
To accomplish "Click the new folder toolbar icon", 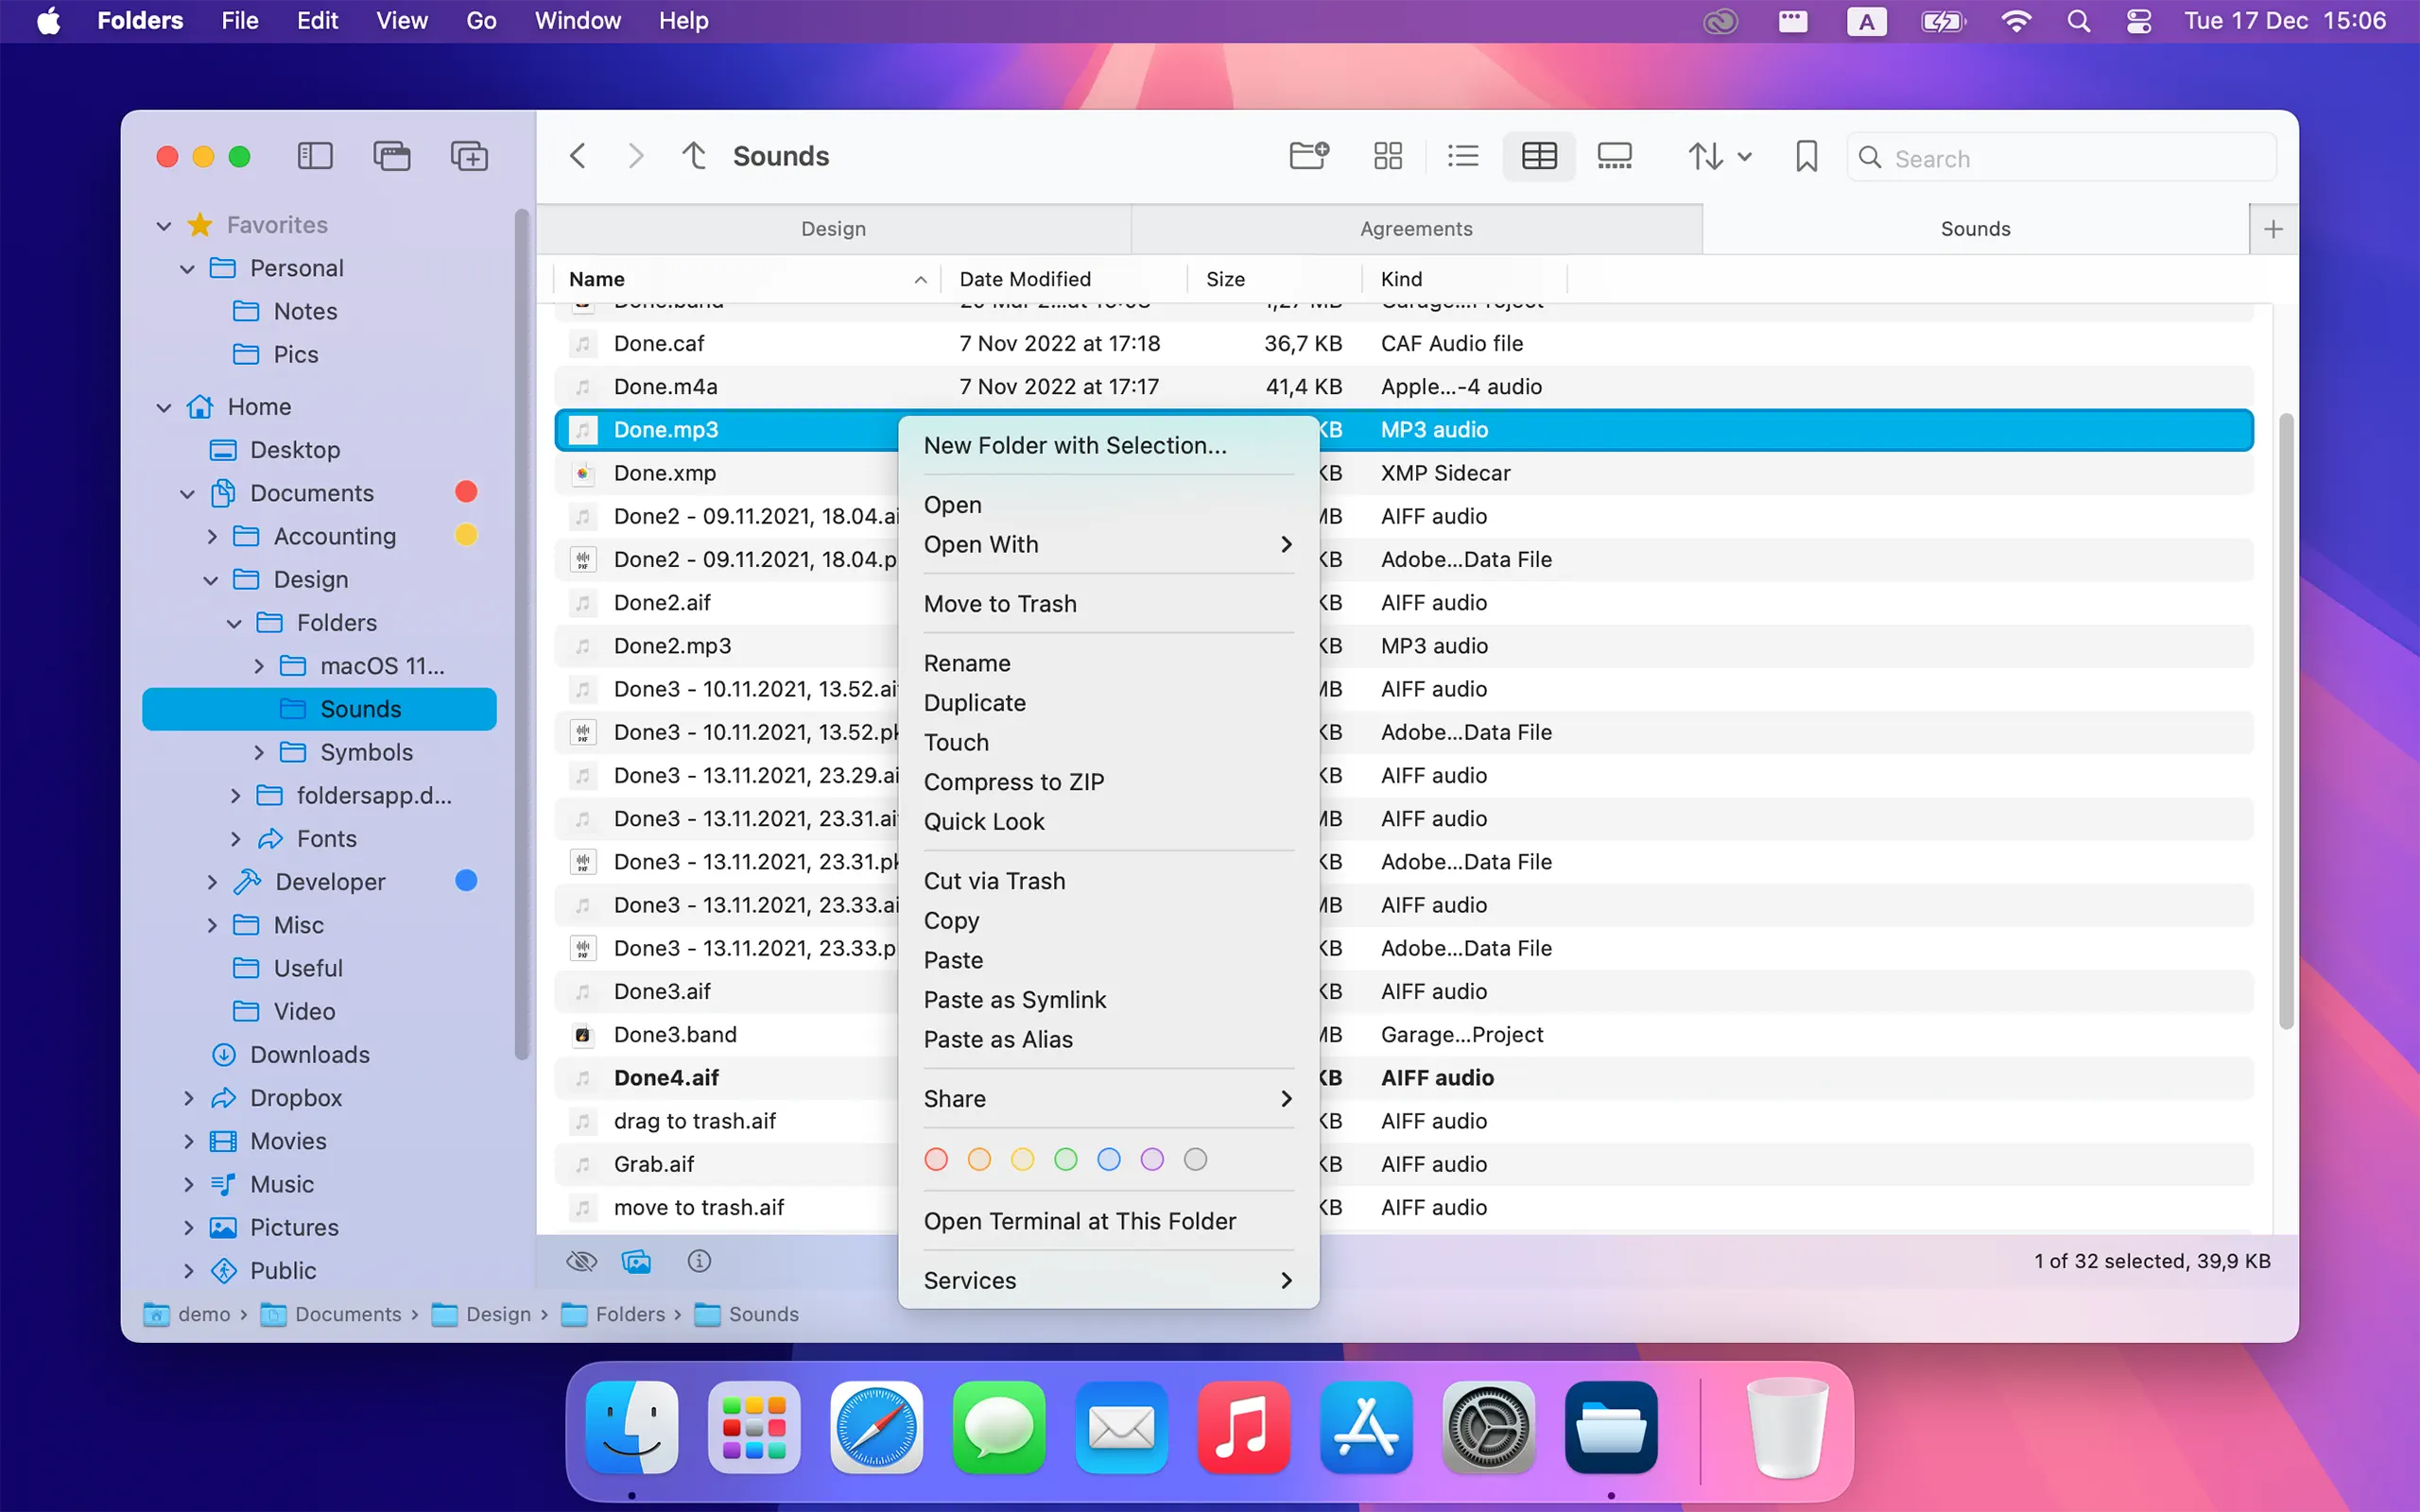I will point(1308,156).
